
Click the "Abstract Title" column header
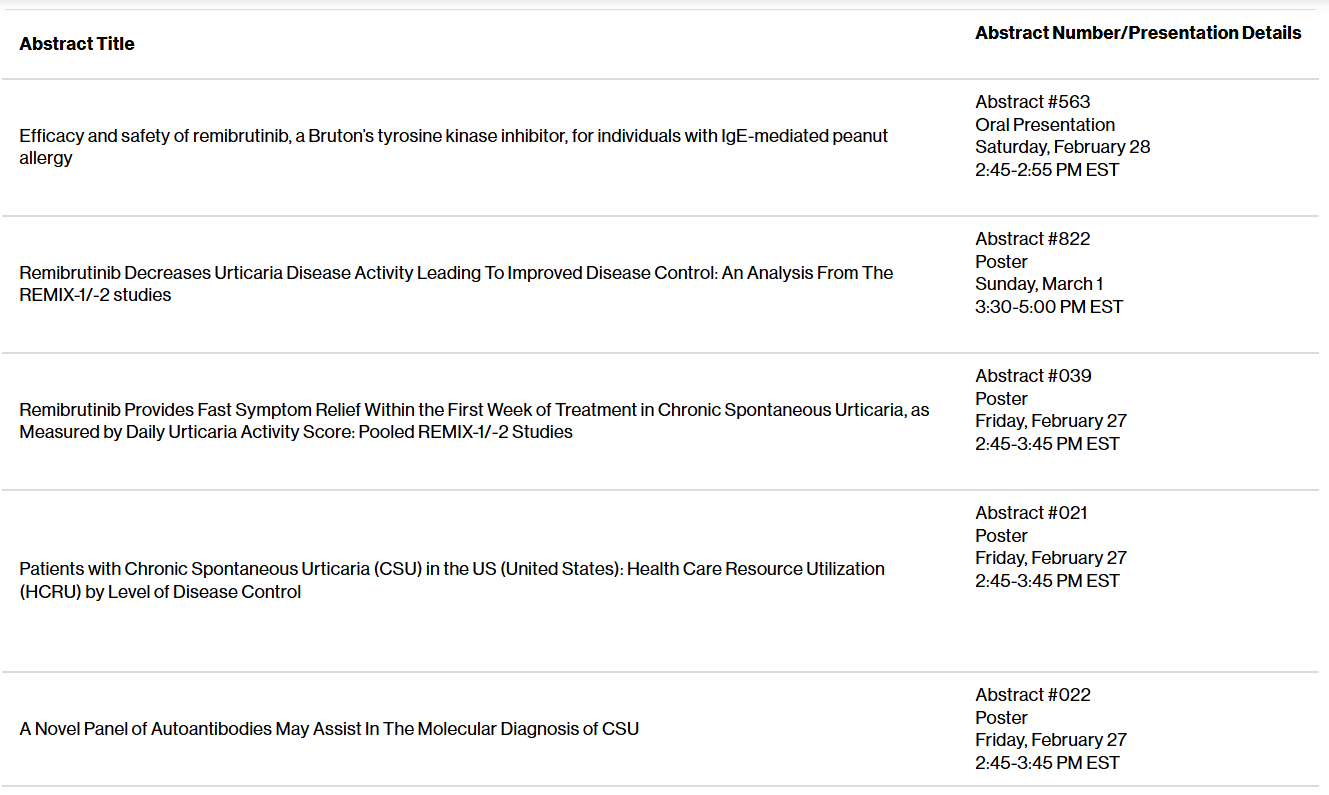tap(77, 44)
